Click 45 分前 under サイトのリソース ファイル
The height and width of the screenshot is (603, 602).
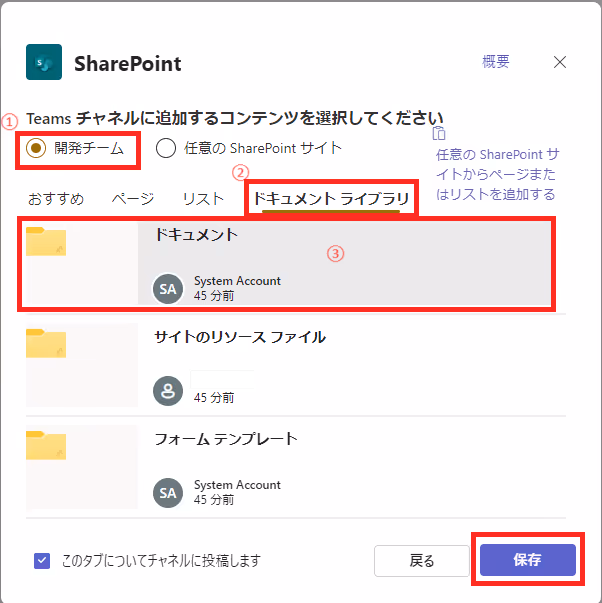(x=214, y=398)
